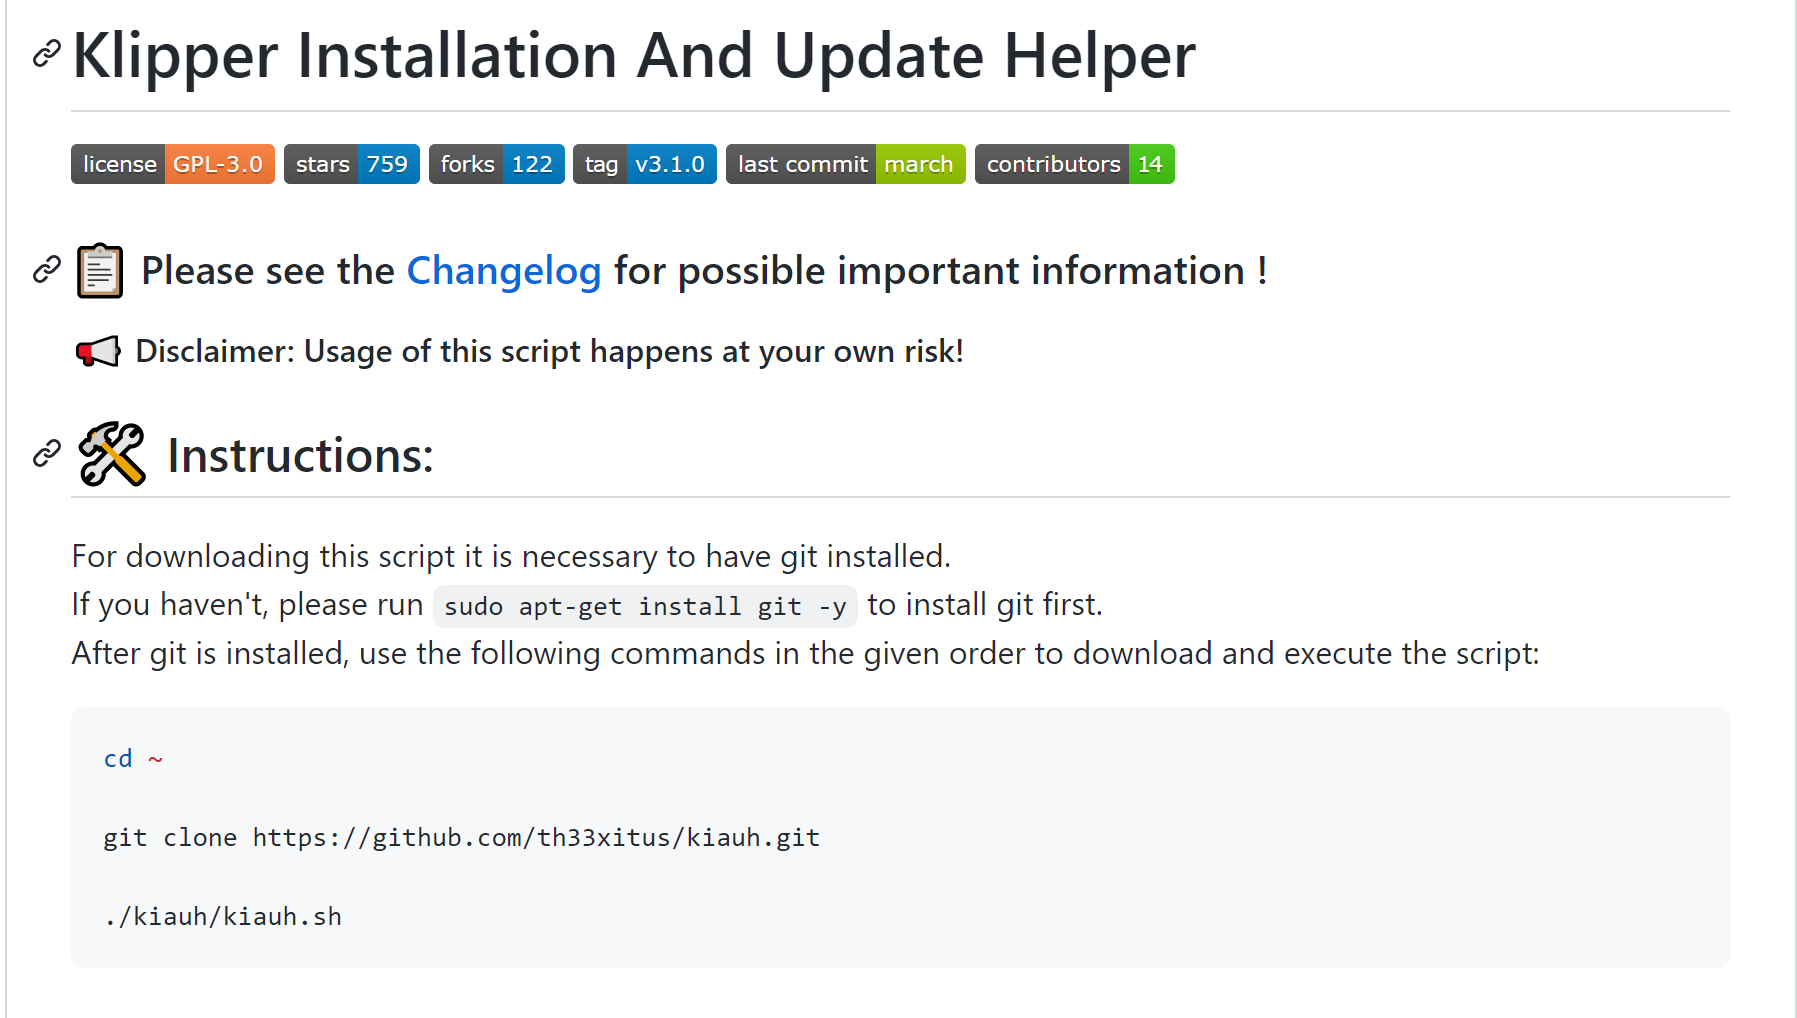Open the forks 122 badge
1797x1018 pixels.
coord(497,164)
